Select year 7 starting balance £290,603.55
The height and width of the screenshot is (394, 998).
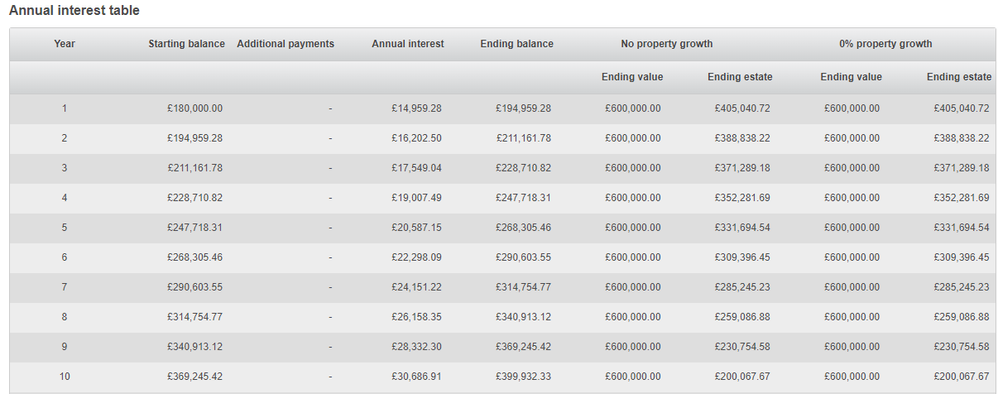coord(195,287)
